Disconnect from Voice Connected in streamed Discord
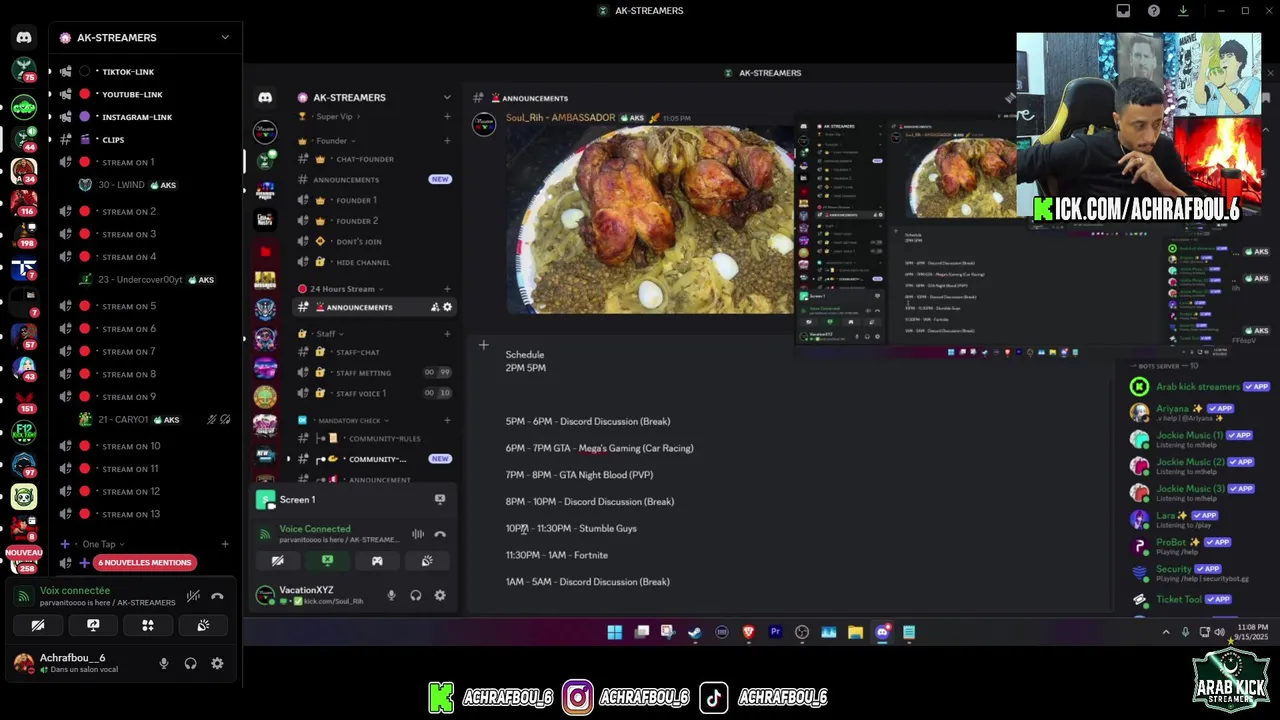The height and width of the screenshot is (720, 1280). pos(440,534)
